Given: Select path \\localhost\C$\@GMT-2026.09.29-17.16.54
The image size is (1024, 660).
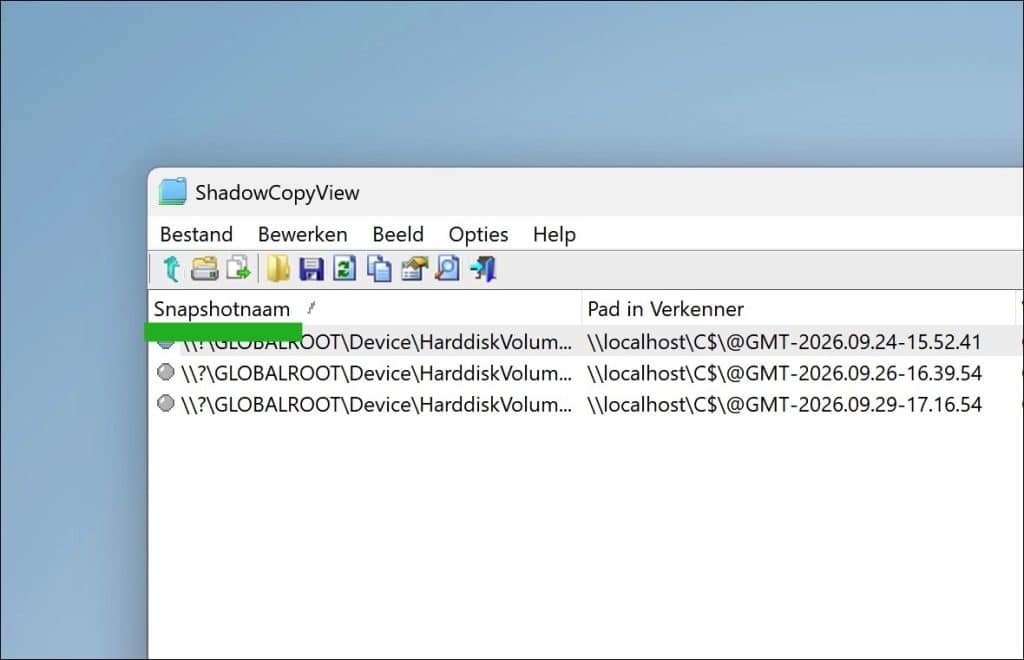Looking at the screenshot, I should 784,405.
